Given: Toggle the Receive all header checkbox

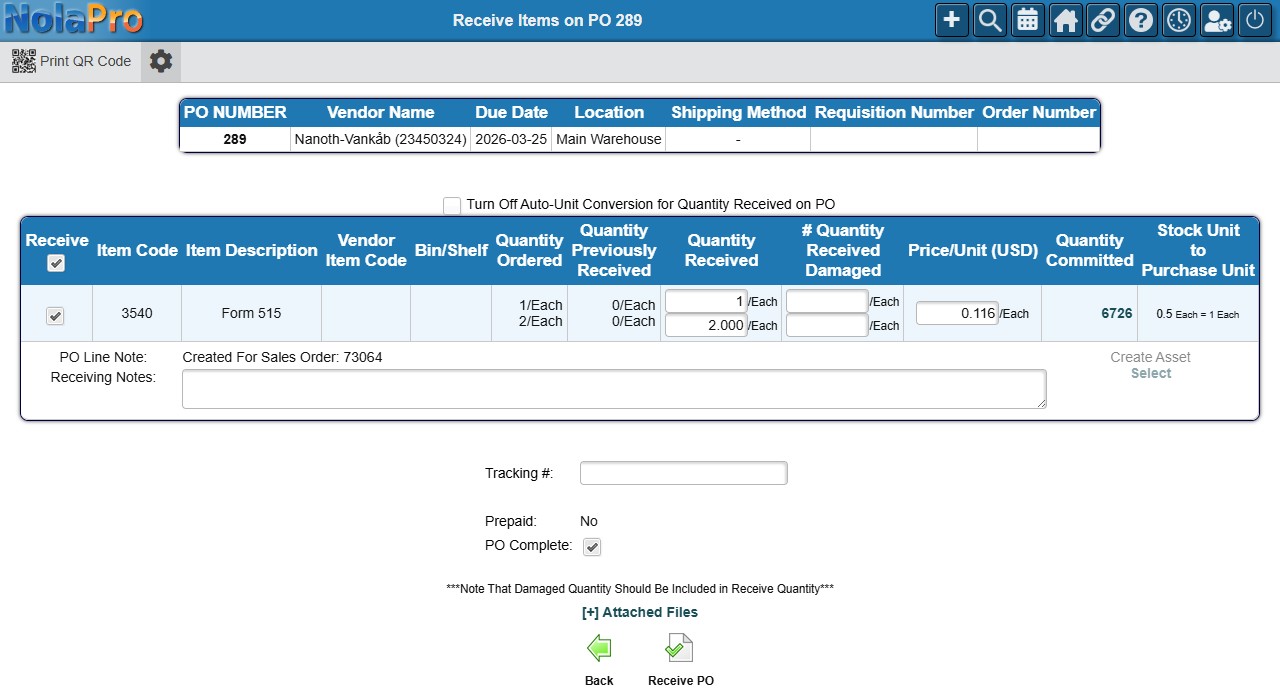Looking at the screenshot, I should click(x=56, y=263).
